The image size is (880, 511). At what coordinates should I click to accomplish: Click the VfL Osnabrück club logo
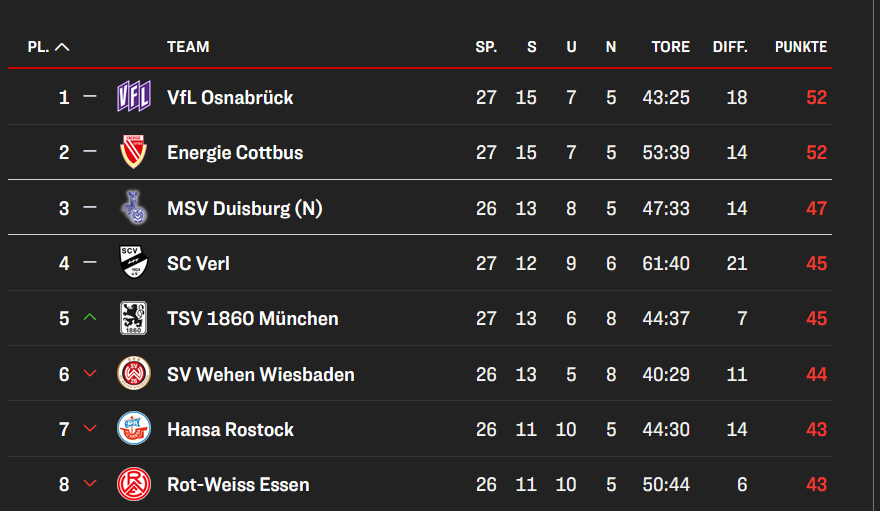coord(134,97)
